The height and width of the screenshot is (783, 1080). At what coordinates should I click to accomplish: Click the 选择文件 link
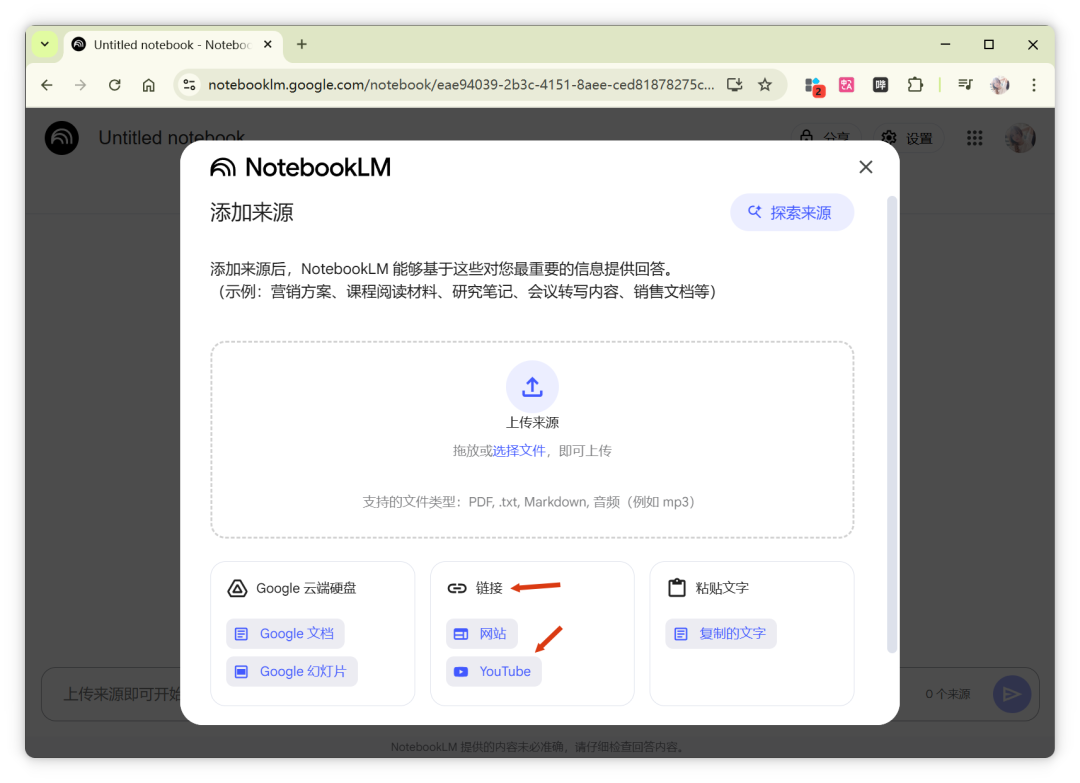point(518,451)
